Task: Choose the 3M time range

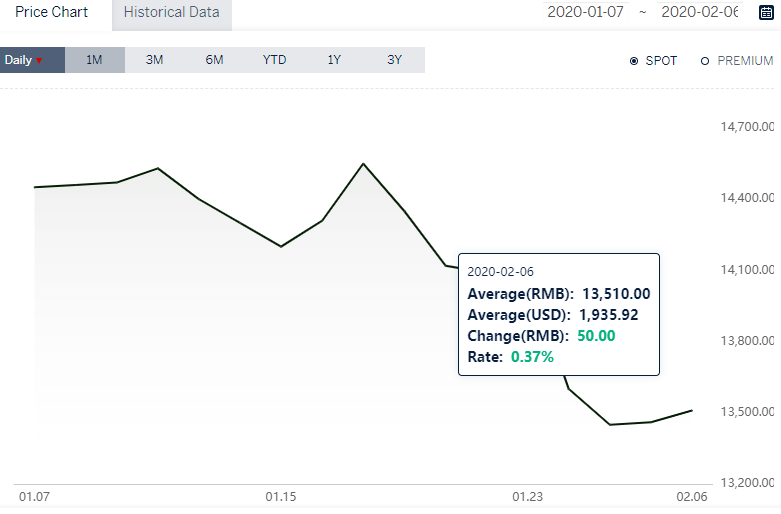Action: click(154, 60)
